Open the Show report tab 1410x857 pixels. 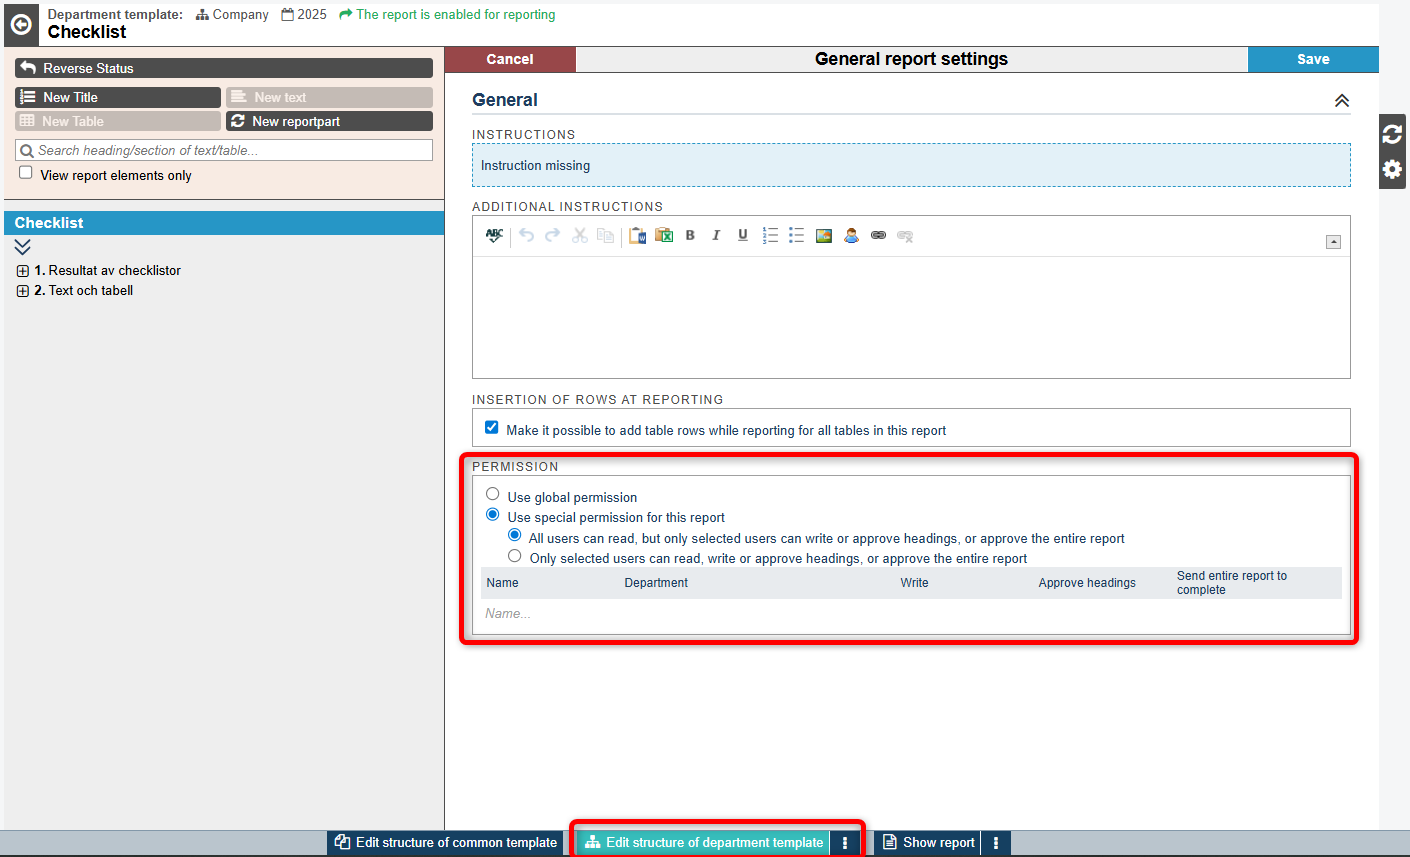928,843
